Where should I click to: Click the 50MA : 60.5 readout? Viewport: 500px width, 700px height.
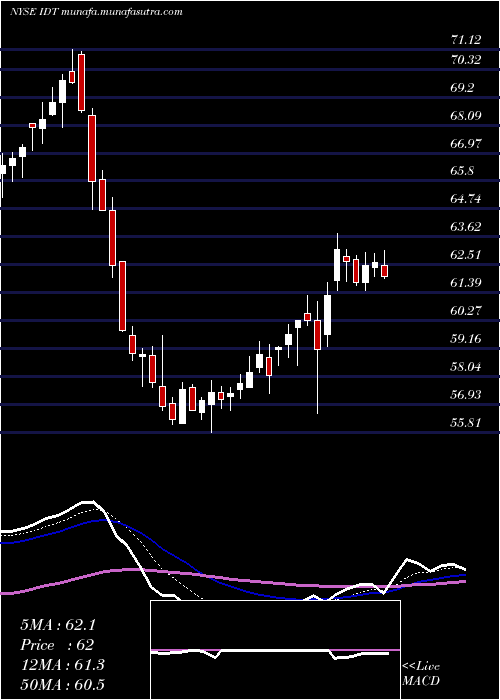click(62, 684)
